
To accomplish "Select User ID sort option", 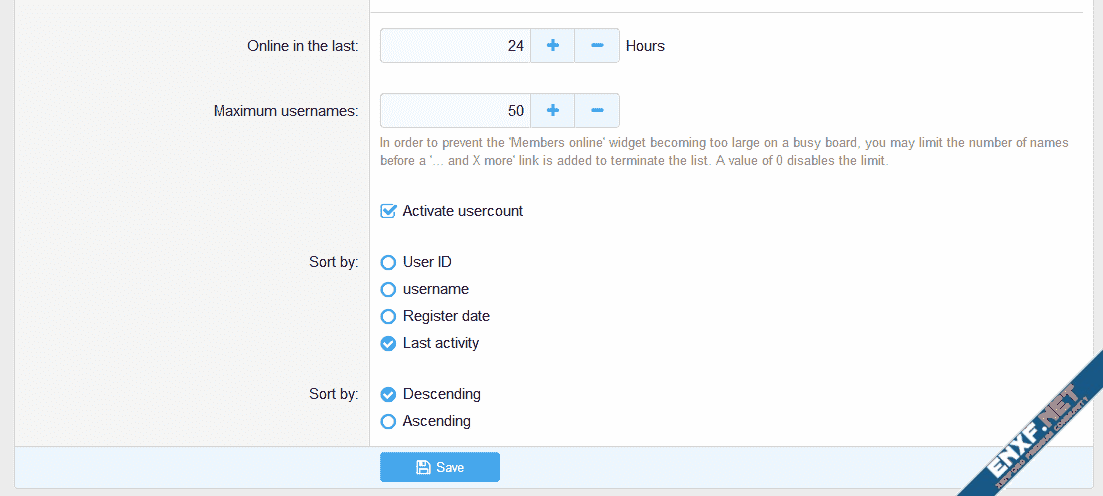I will coord(389,262).
